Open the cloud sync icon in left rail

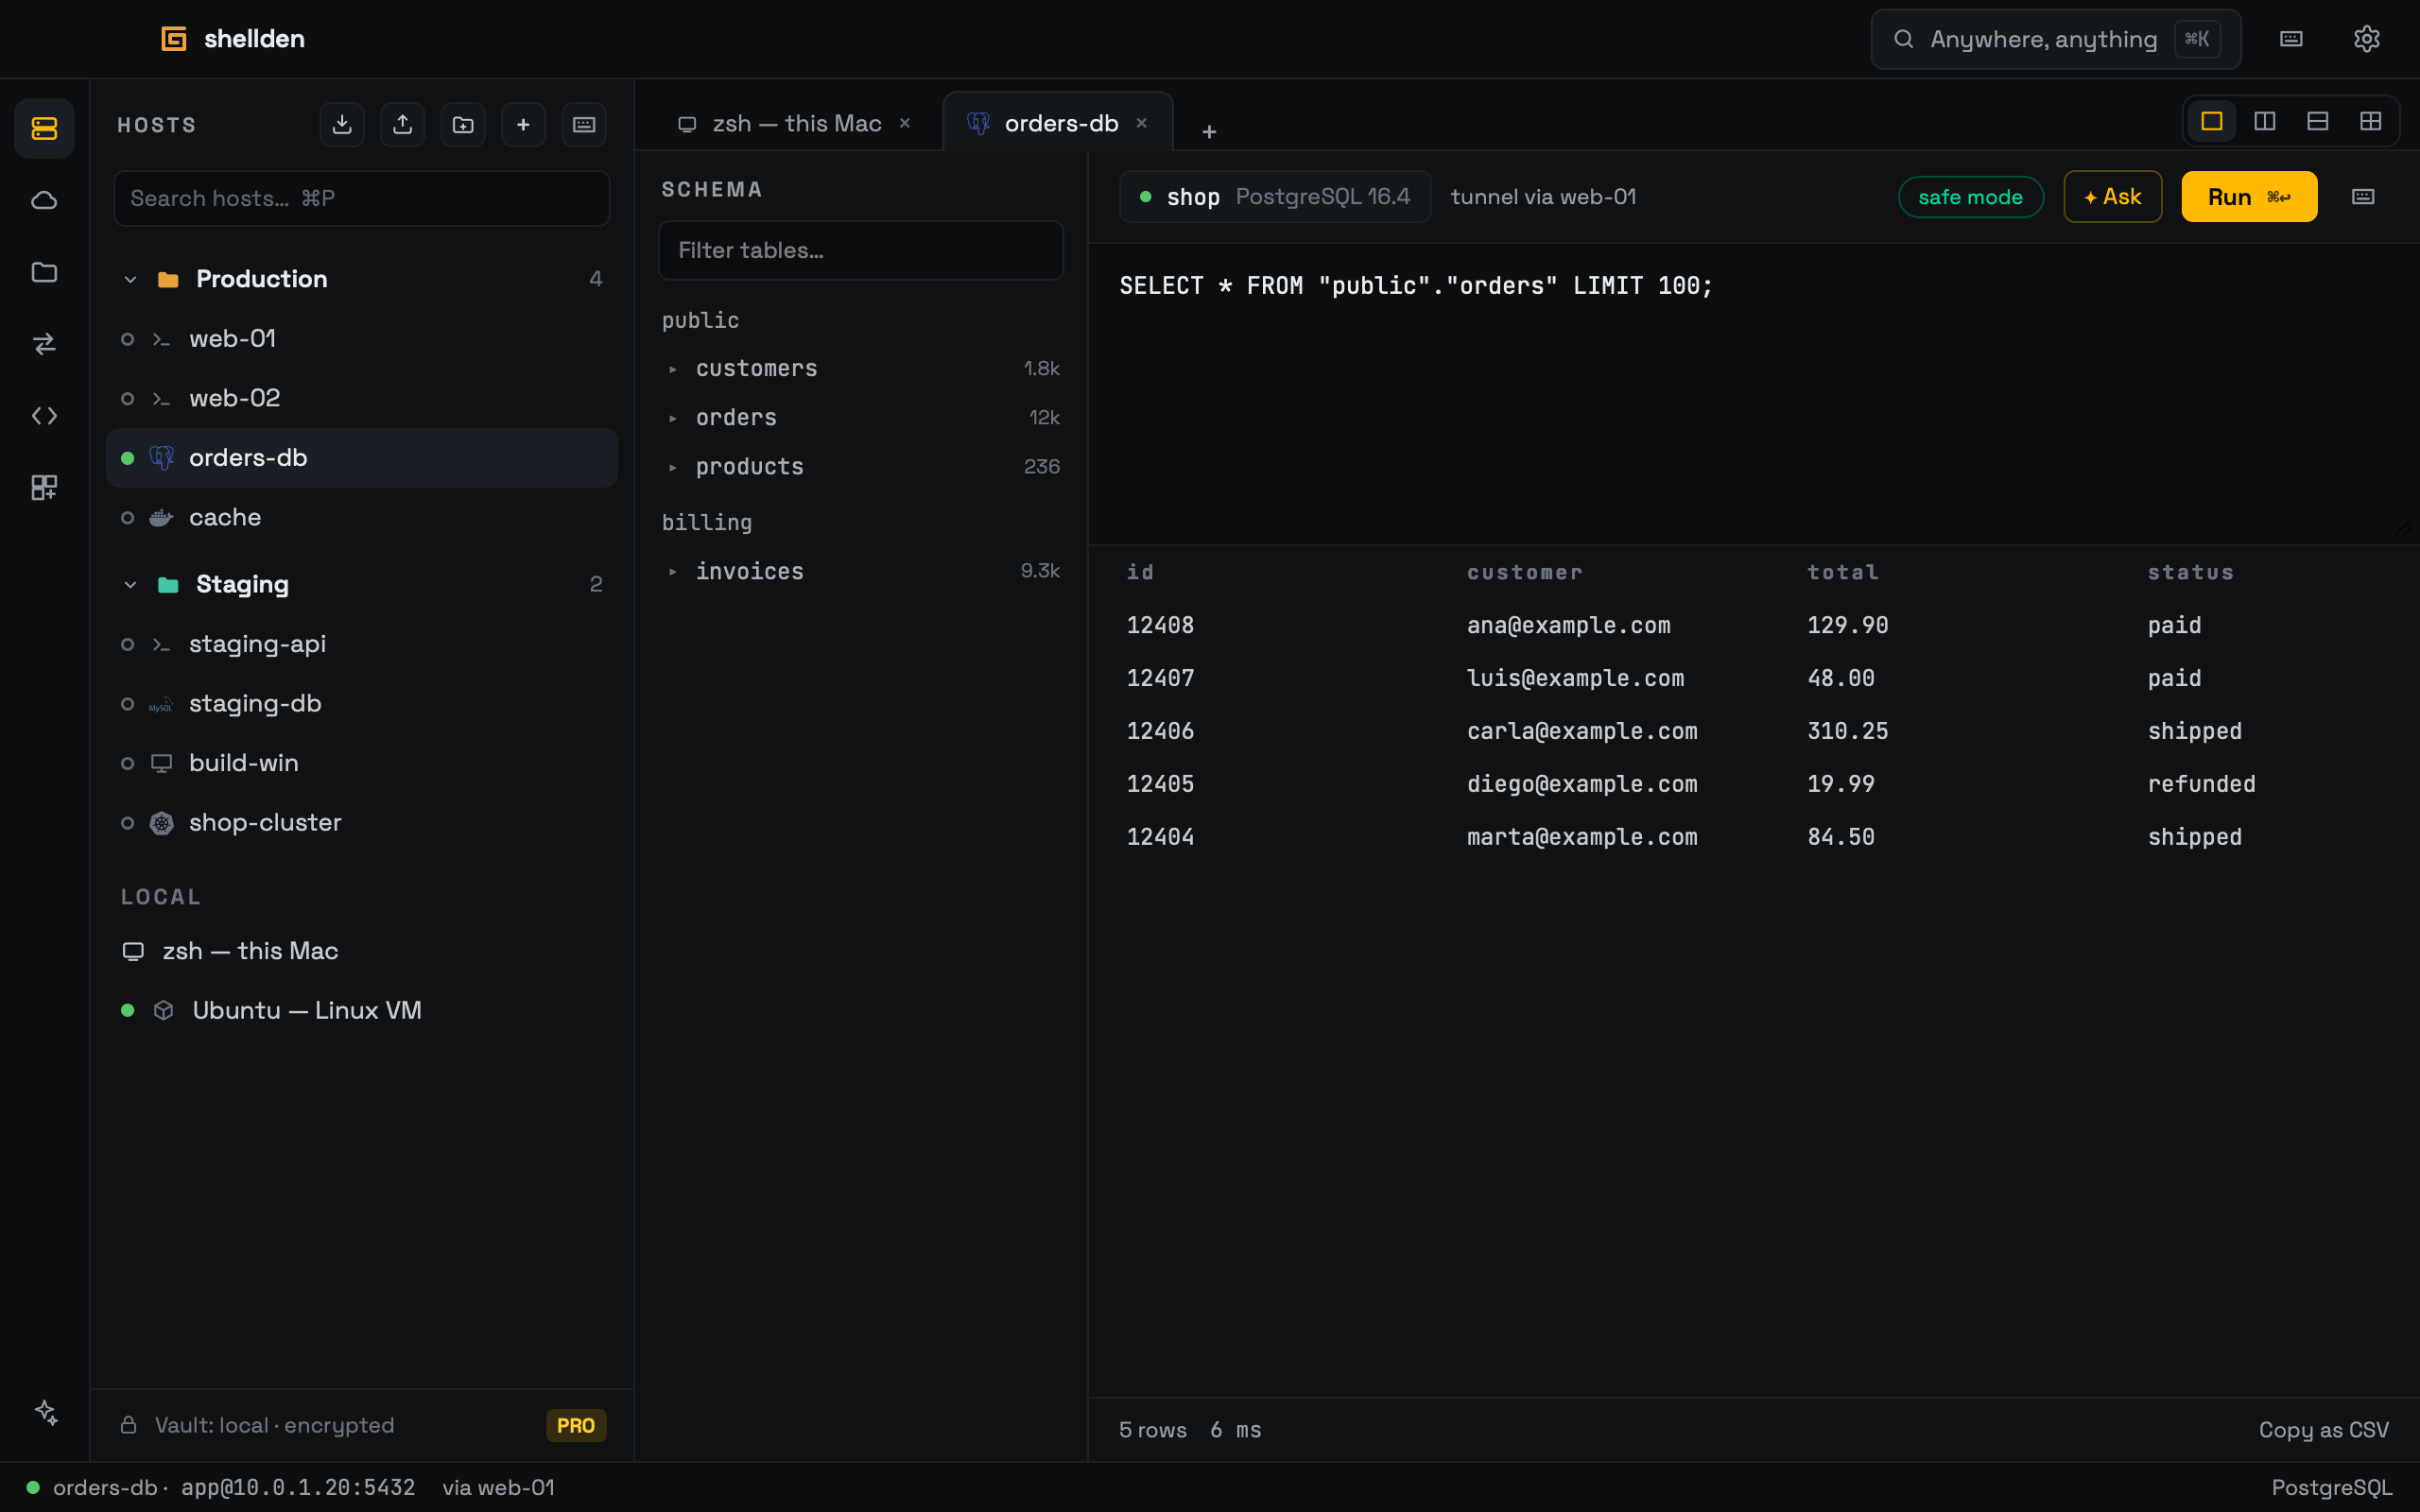(x=44, y=200)
